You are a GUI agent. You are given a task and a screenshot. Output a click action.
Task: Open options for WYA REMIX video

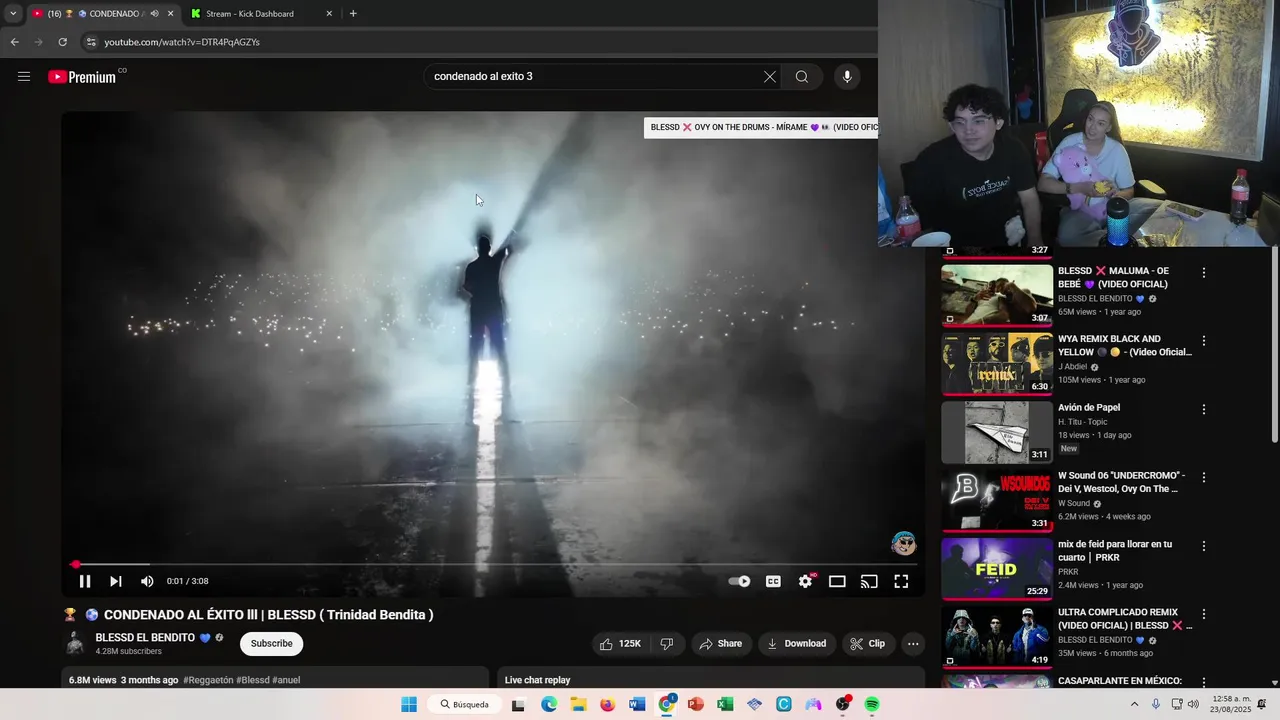pyautogui.click(x=1204, y=341)
